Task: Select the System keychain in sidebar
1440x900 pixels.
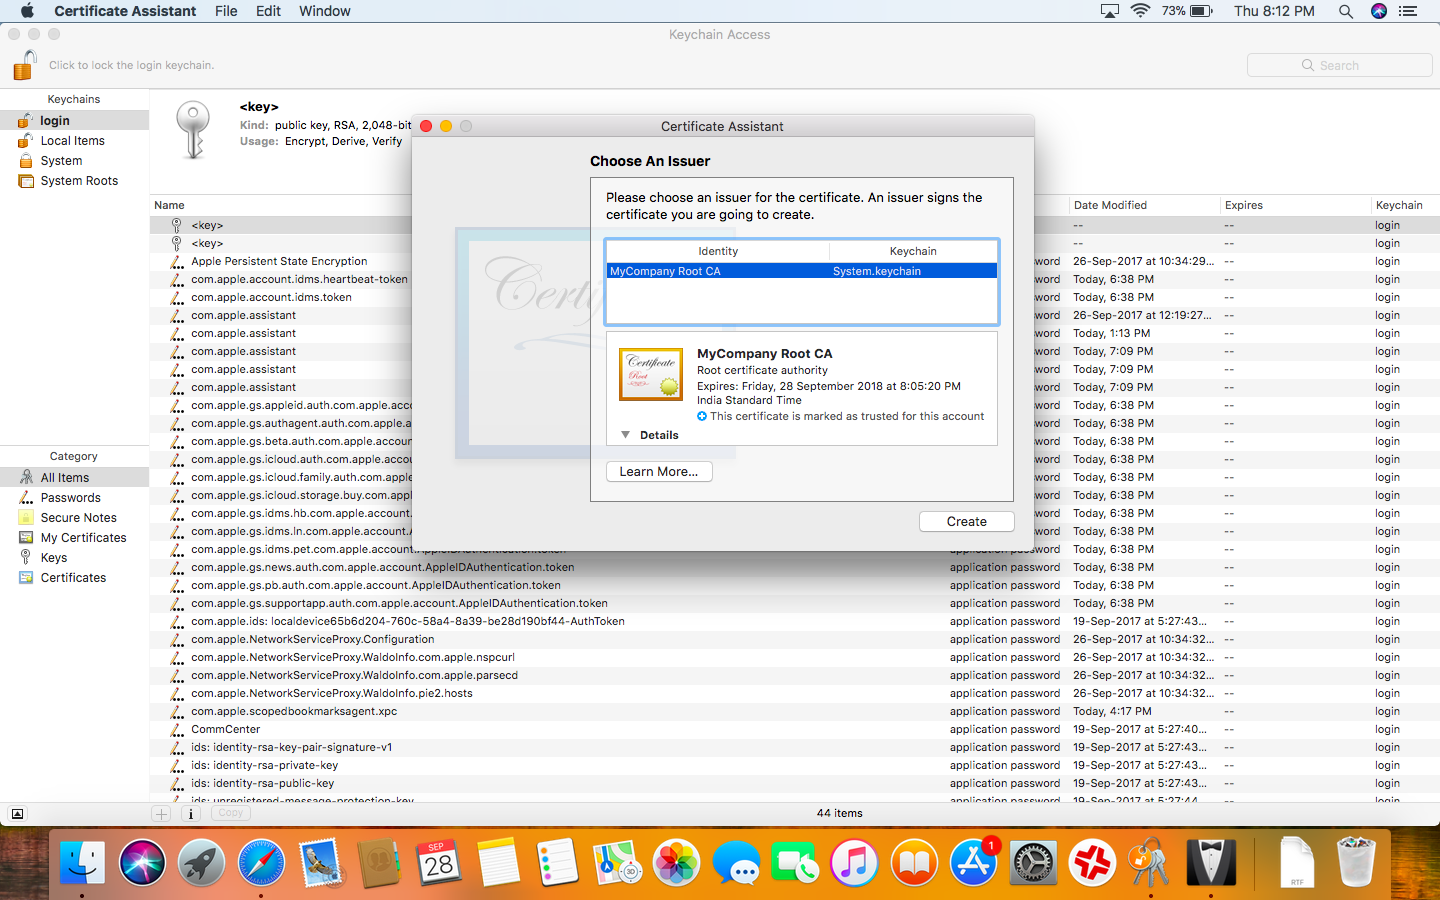Action: 74,161
